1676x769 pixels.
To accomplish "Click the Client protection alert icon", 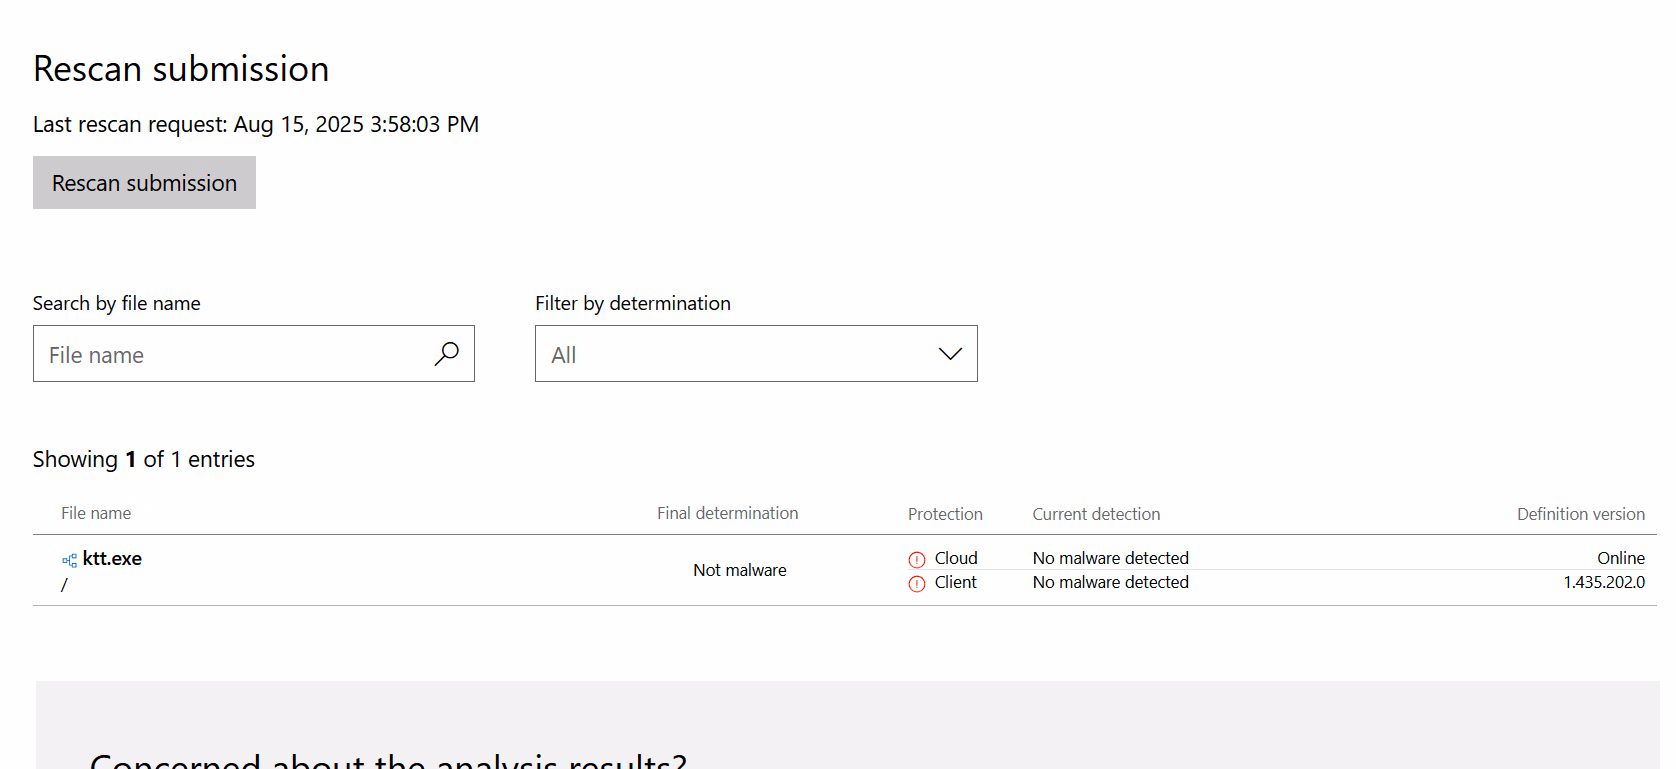I will click(x=917, y=584).
